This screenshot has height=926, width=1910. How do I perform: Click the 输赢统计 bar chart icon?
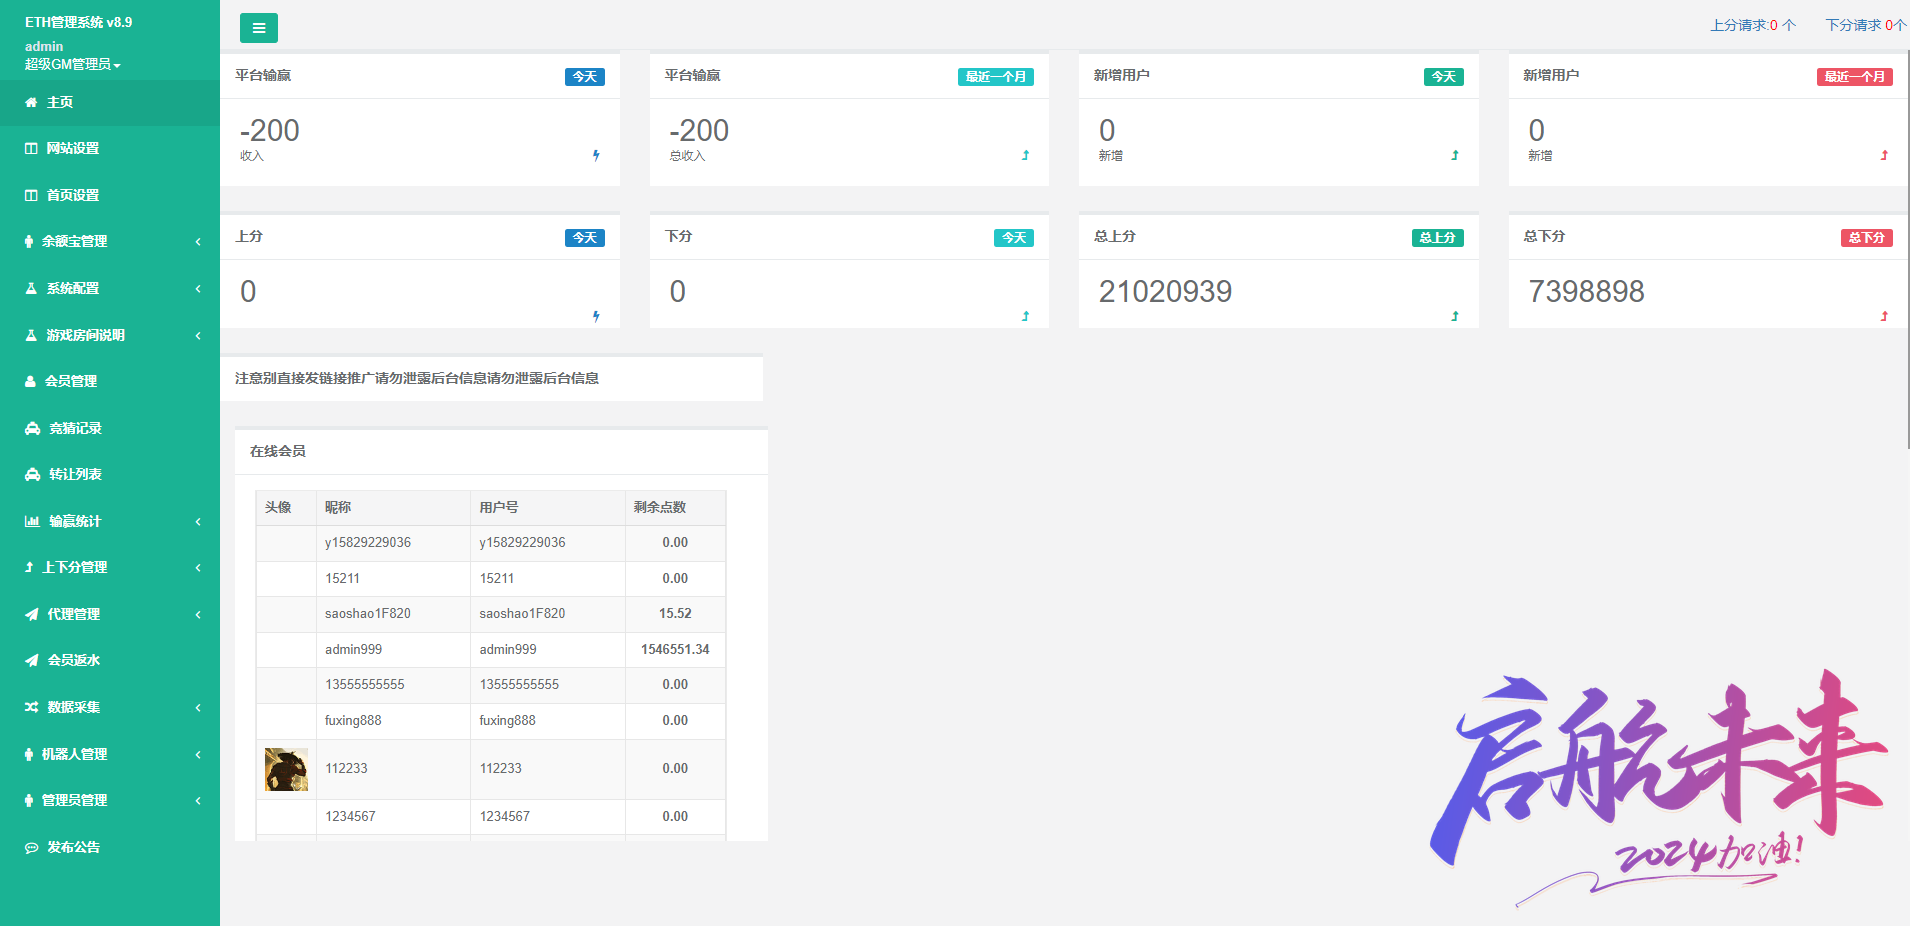[x=32, y=521]
